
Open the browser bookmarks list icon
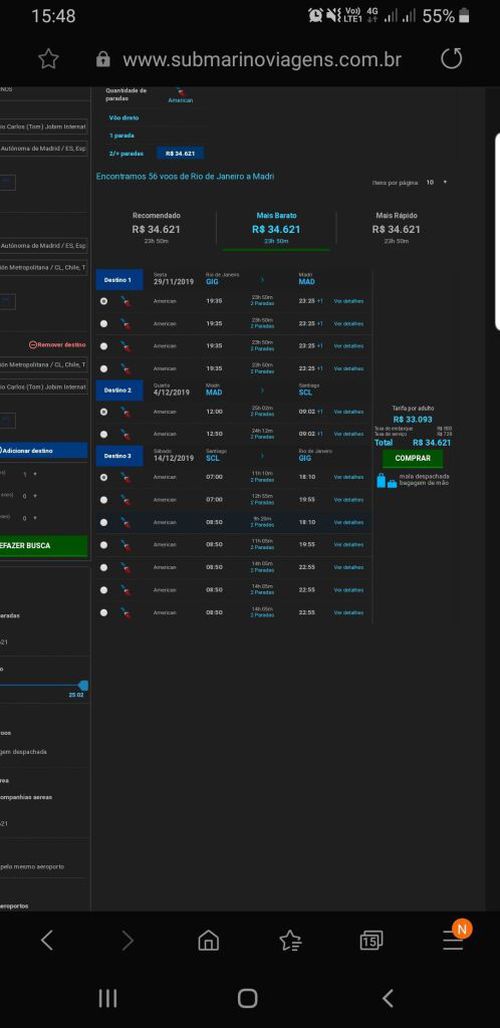tap(290, 941)
